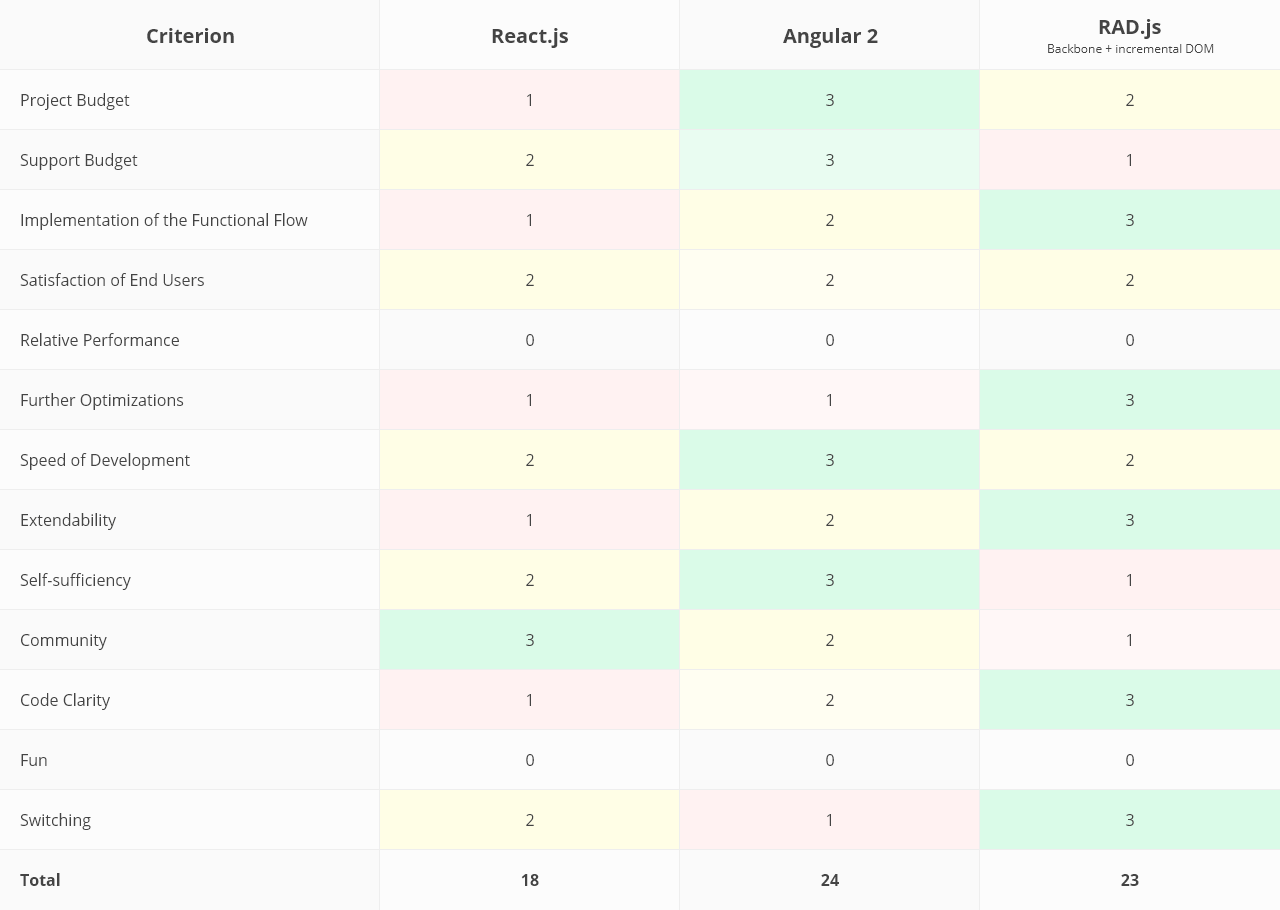The image size is (1280, 910).
Task: Click RAD.js green Switching score cell
Action: [1129, 820]
